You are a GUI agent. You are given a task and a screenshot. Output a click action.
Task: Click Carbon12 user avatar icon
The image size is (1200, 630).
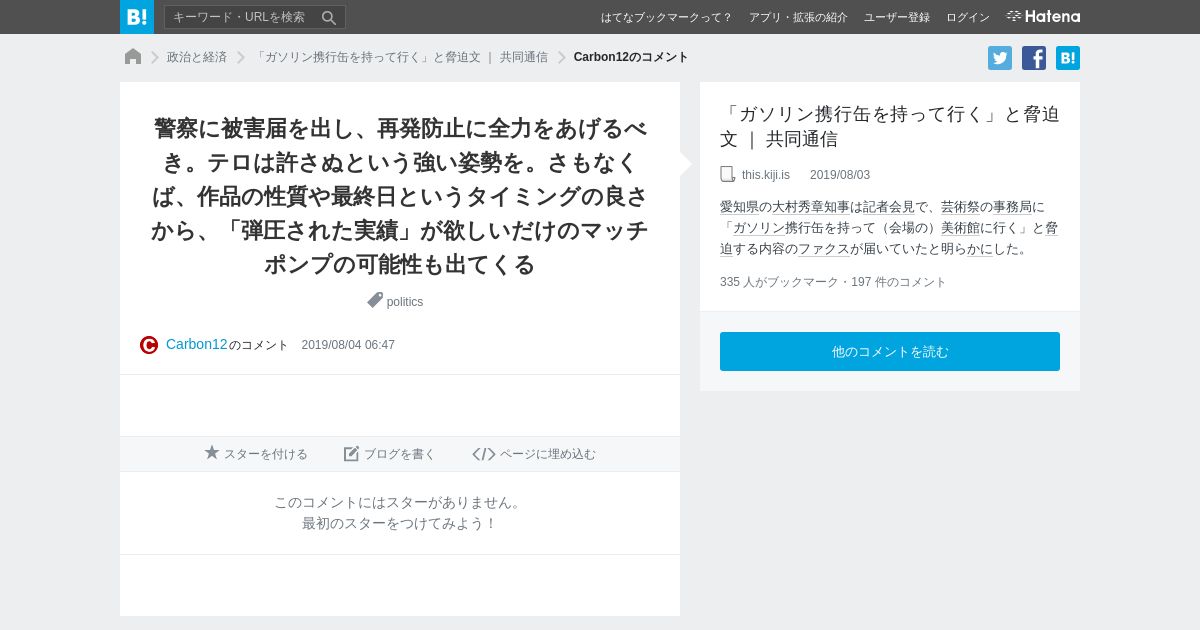149,345
